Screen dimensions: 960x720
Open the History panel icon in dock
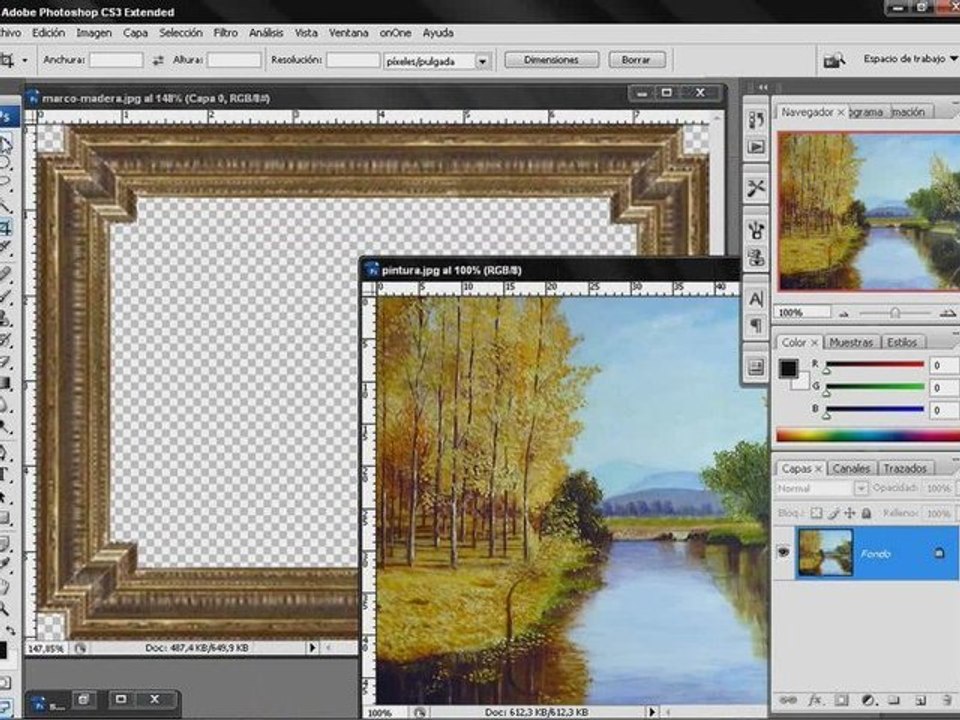(x=756, y=119)
